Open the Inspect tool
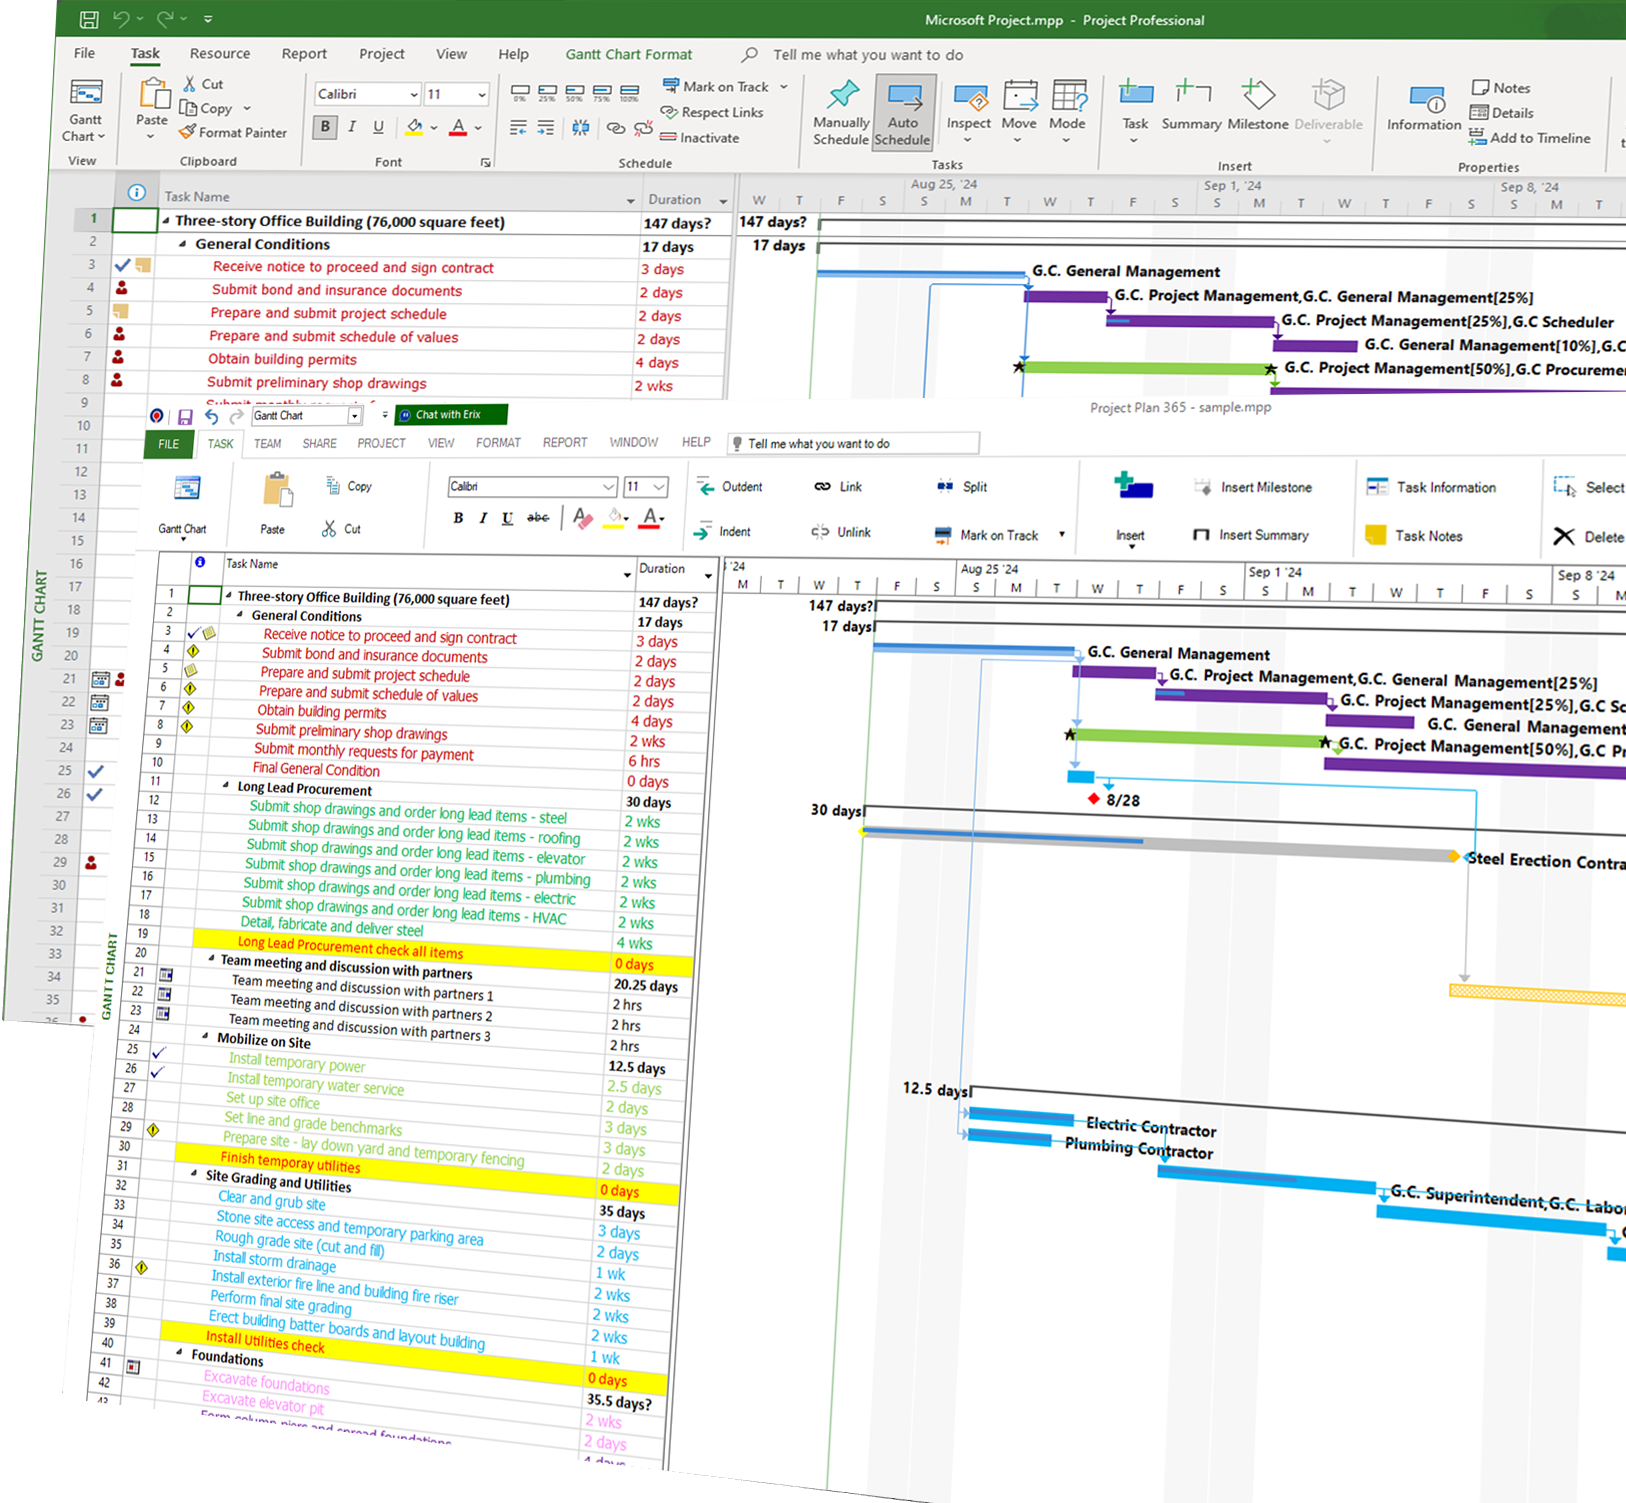 click(x=968, y=105)
